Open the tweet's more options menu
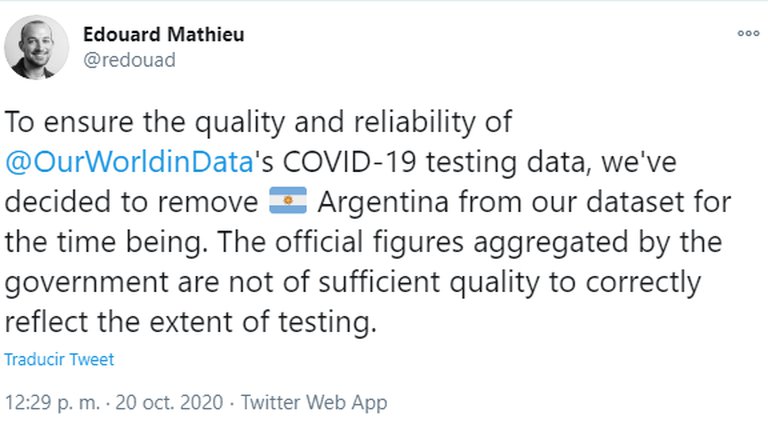The width and height of the screenshot is (768, 432). (748, 33)
